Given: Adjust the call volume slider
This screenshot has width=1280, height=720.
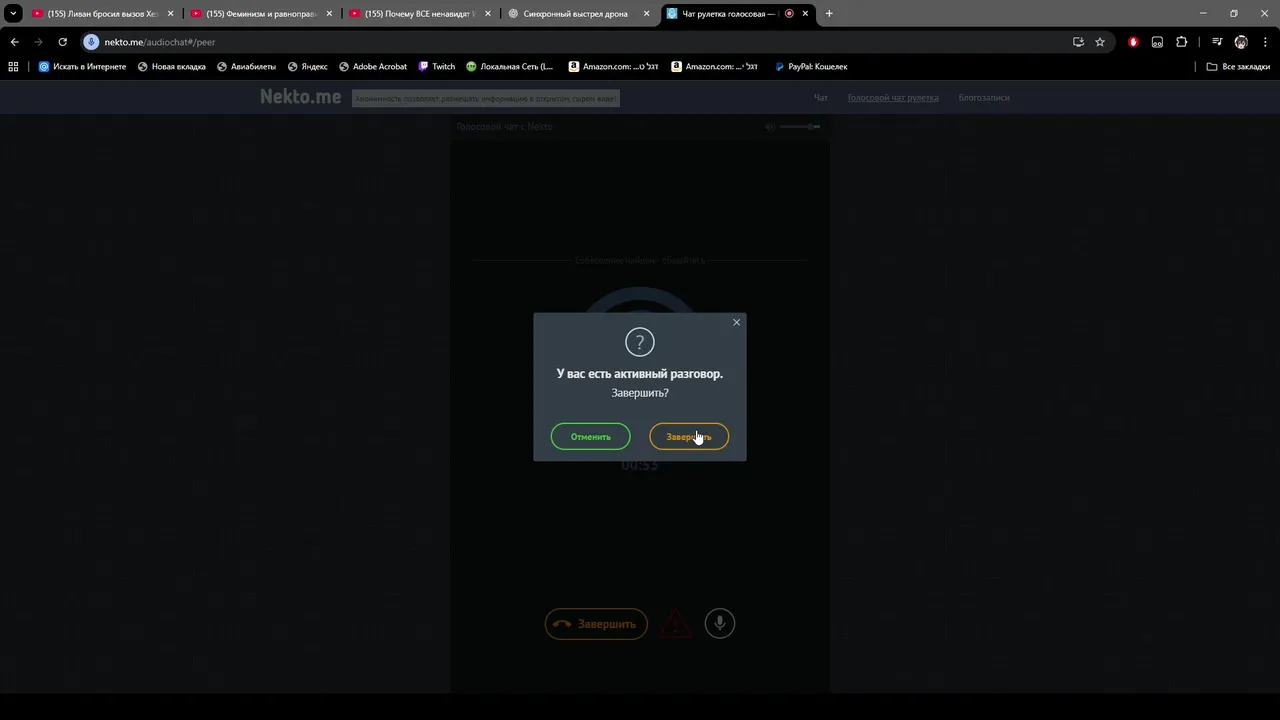Looking at the screenshot, I should tap(800, 127).
